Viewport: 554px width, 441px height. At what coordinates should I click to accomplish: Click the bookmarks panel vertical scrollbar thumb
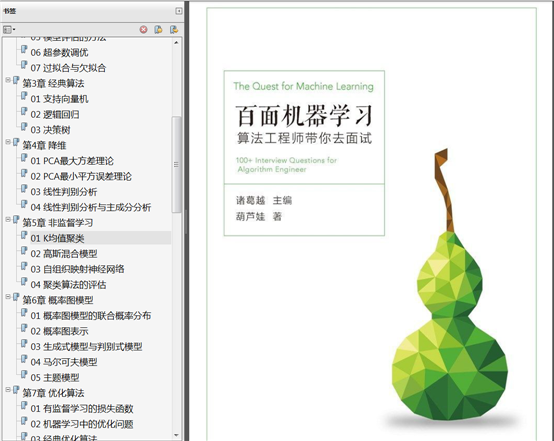click(176, 164)
